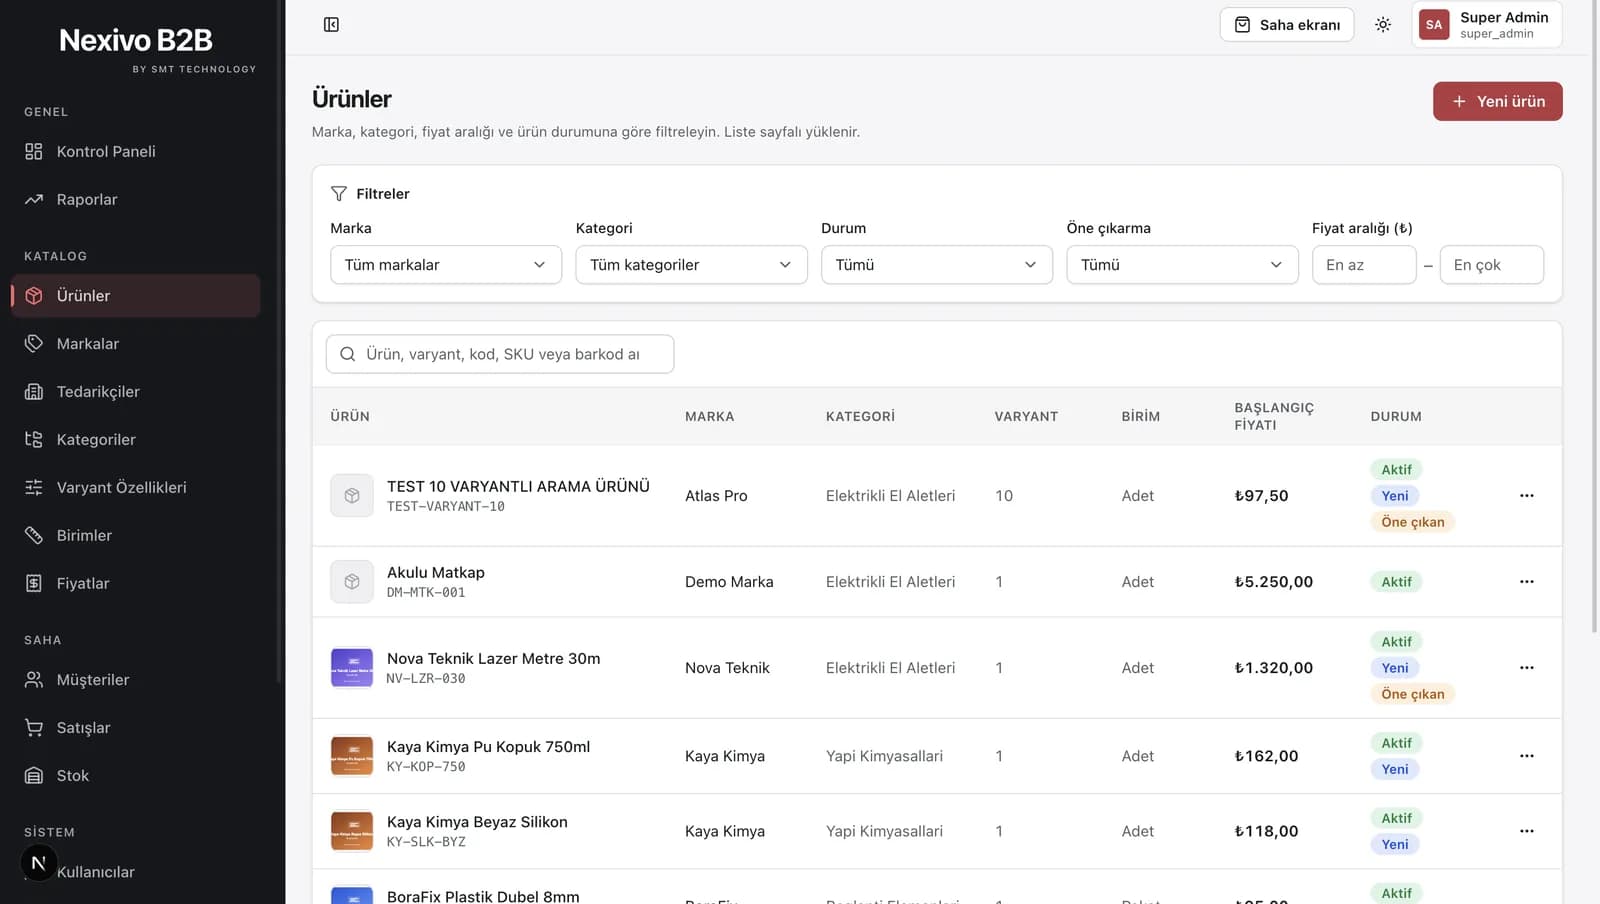Click the Kaya Kimya Pu Kopuk thumbnail

(x=352, y=755)
